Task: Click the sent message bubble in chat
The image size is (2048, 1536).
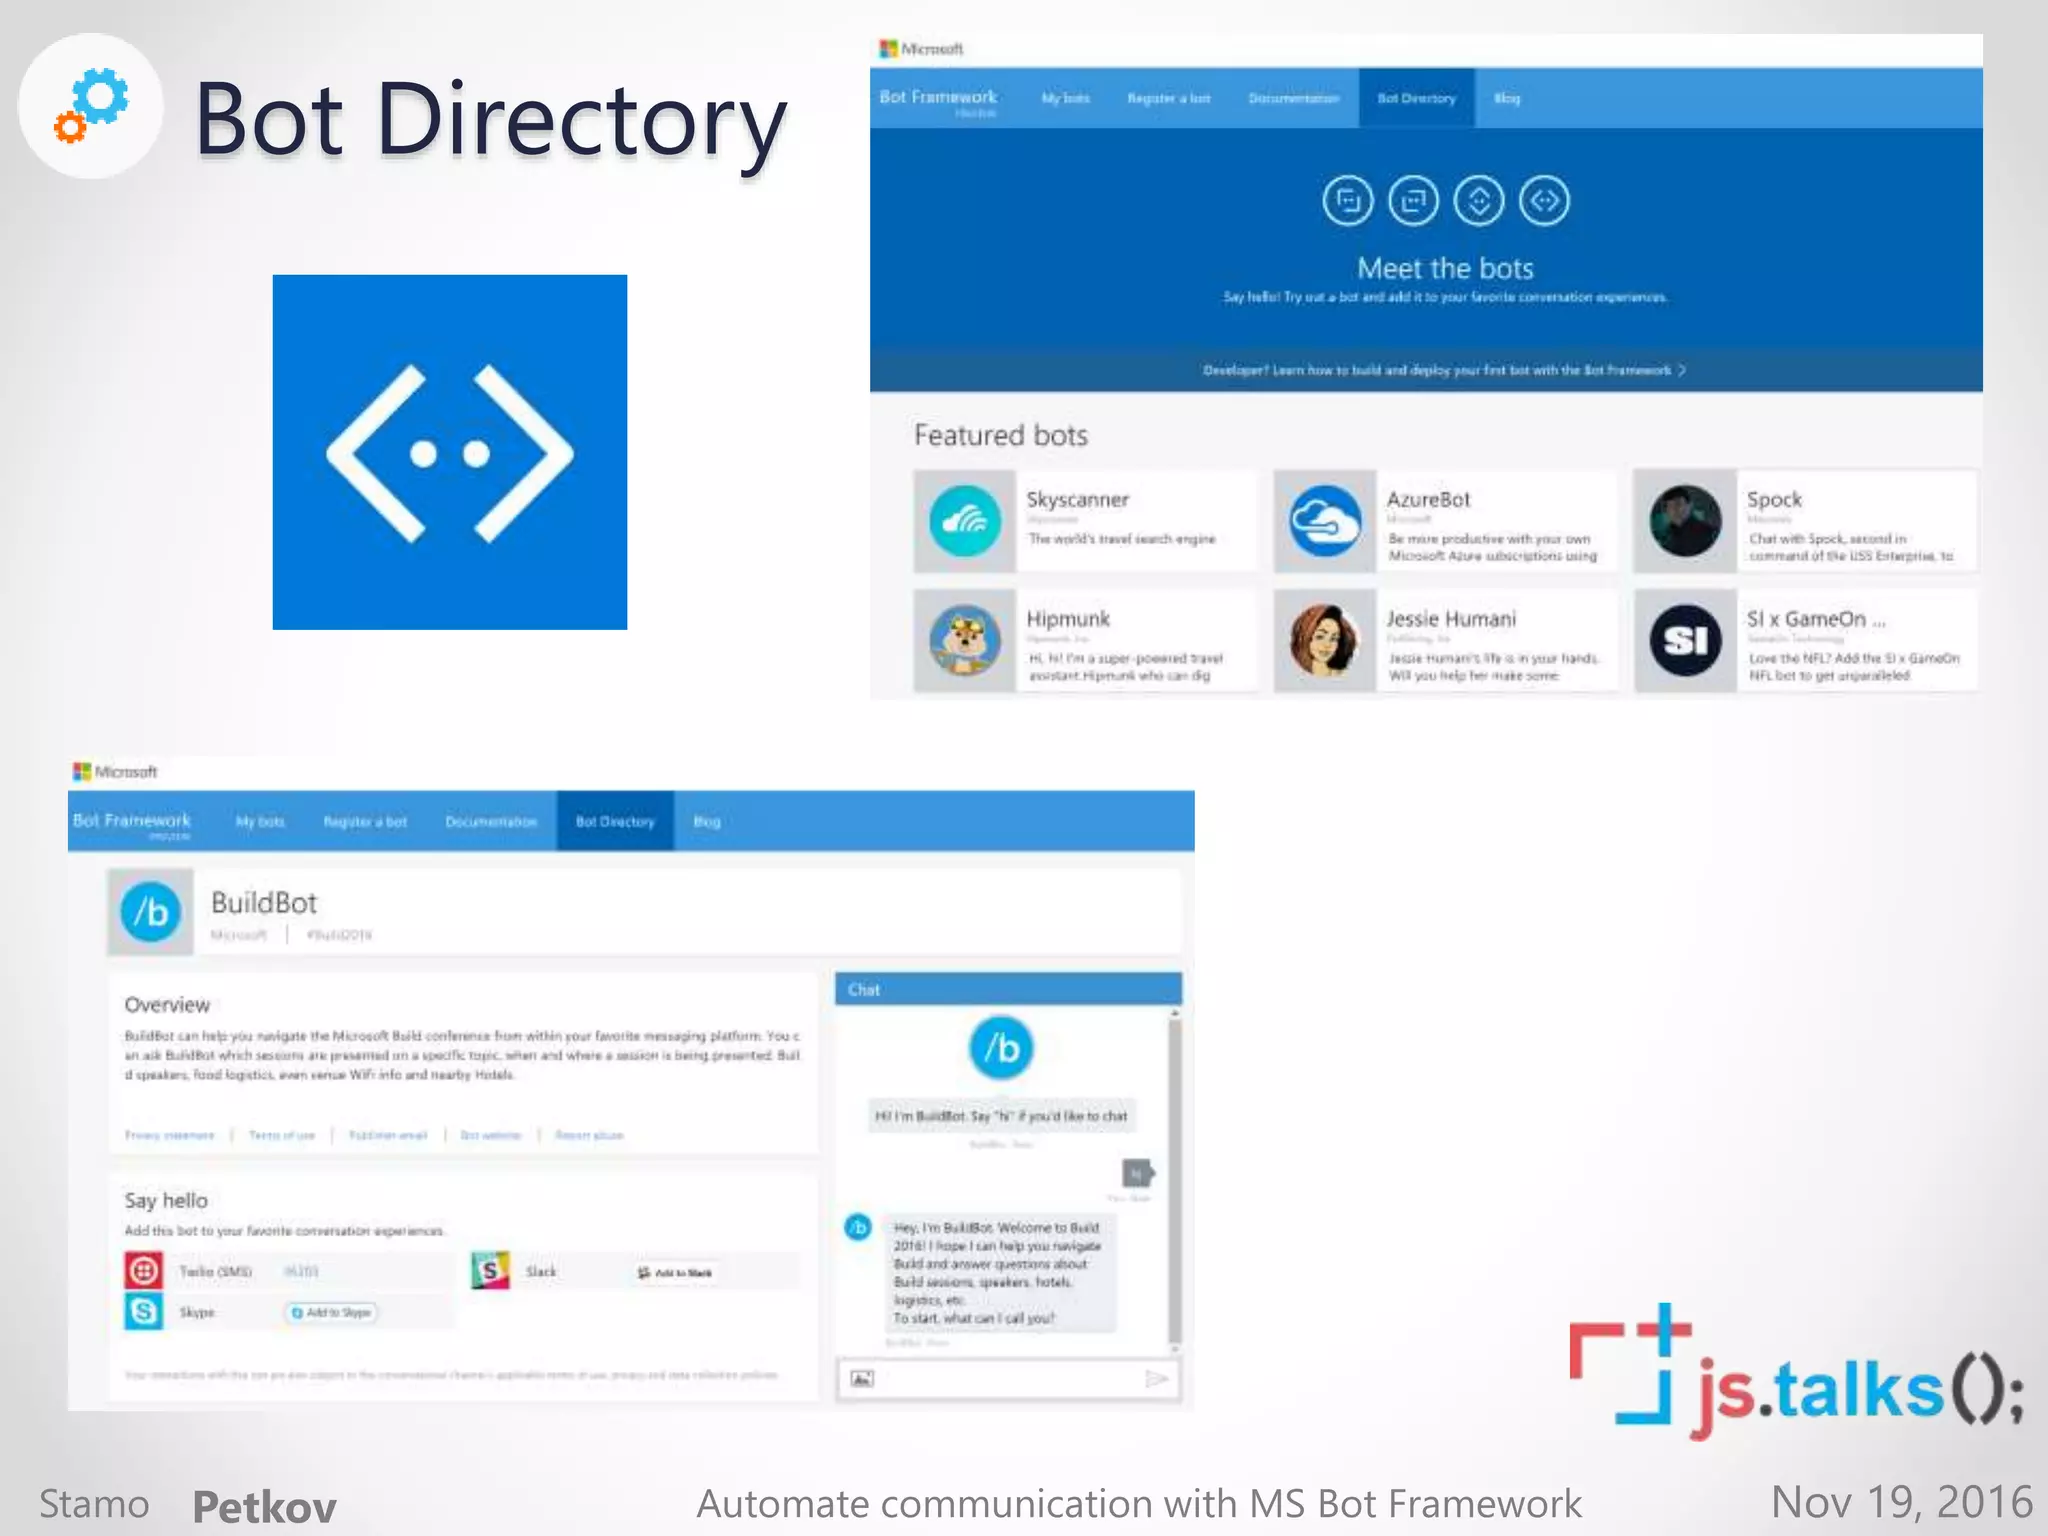Action: [1137, 1173]
